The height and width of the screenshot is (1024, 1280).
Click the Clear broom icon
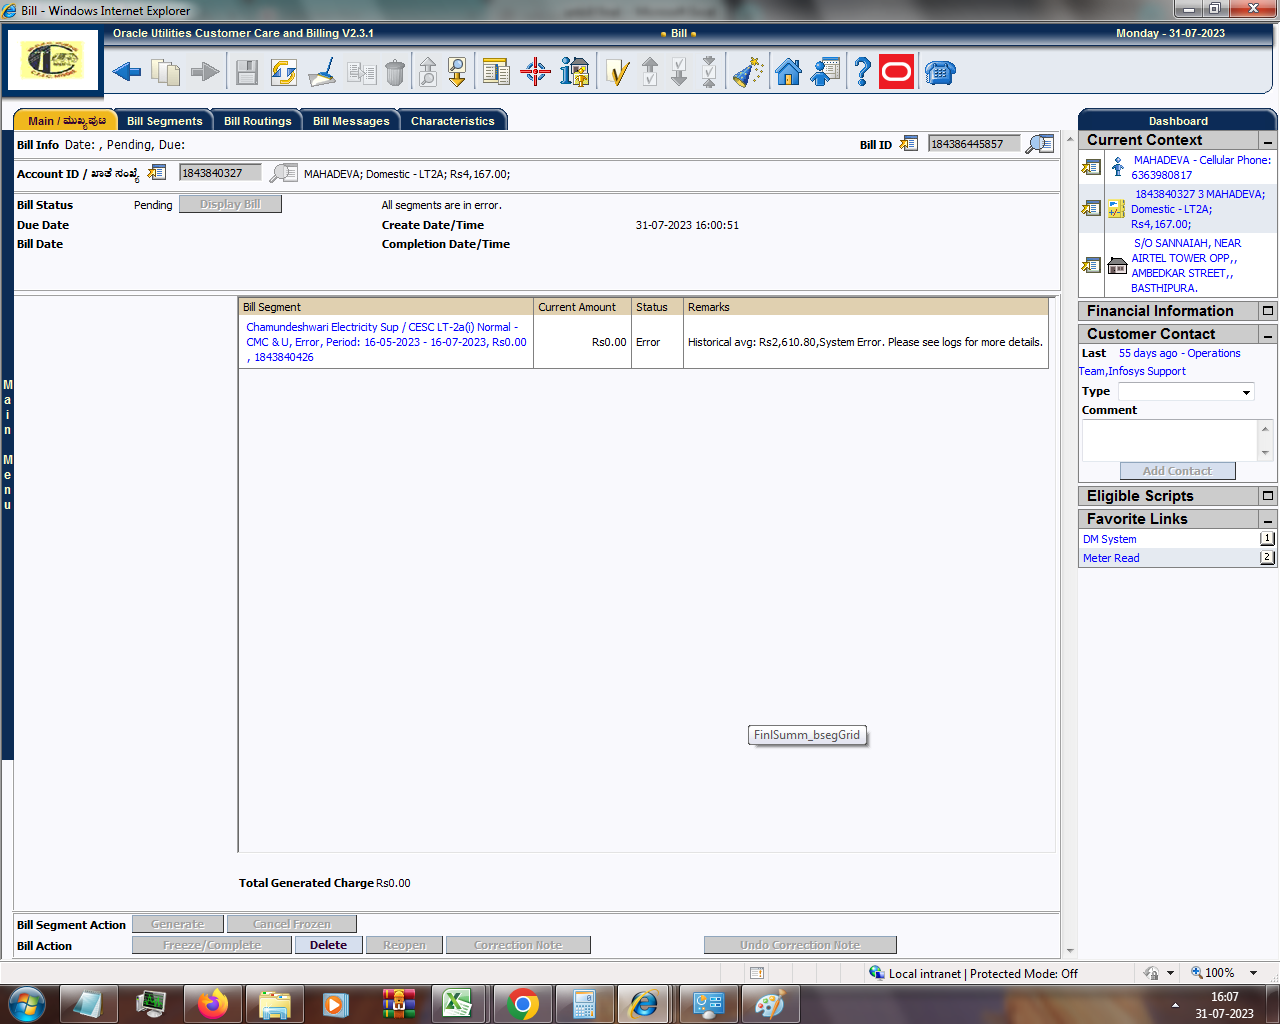(322, 72)
